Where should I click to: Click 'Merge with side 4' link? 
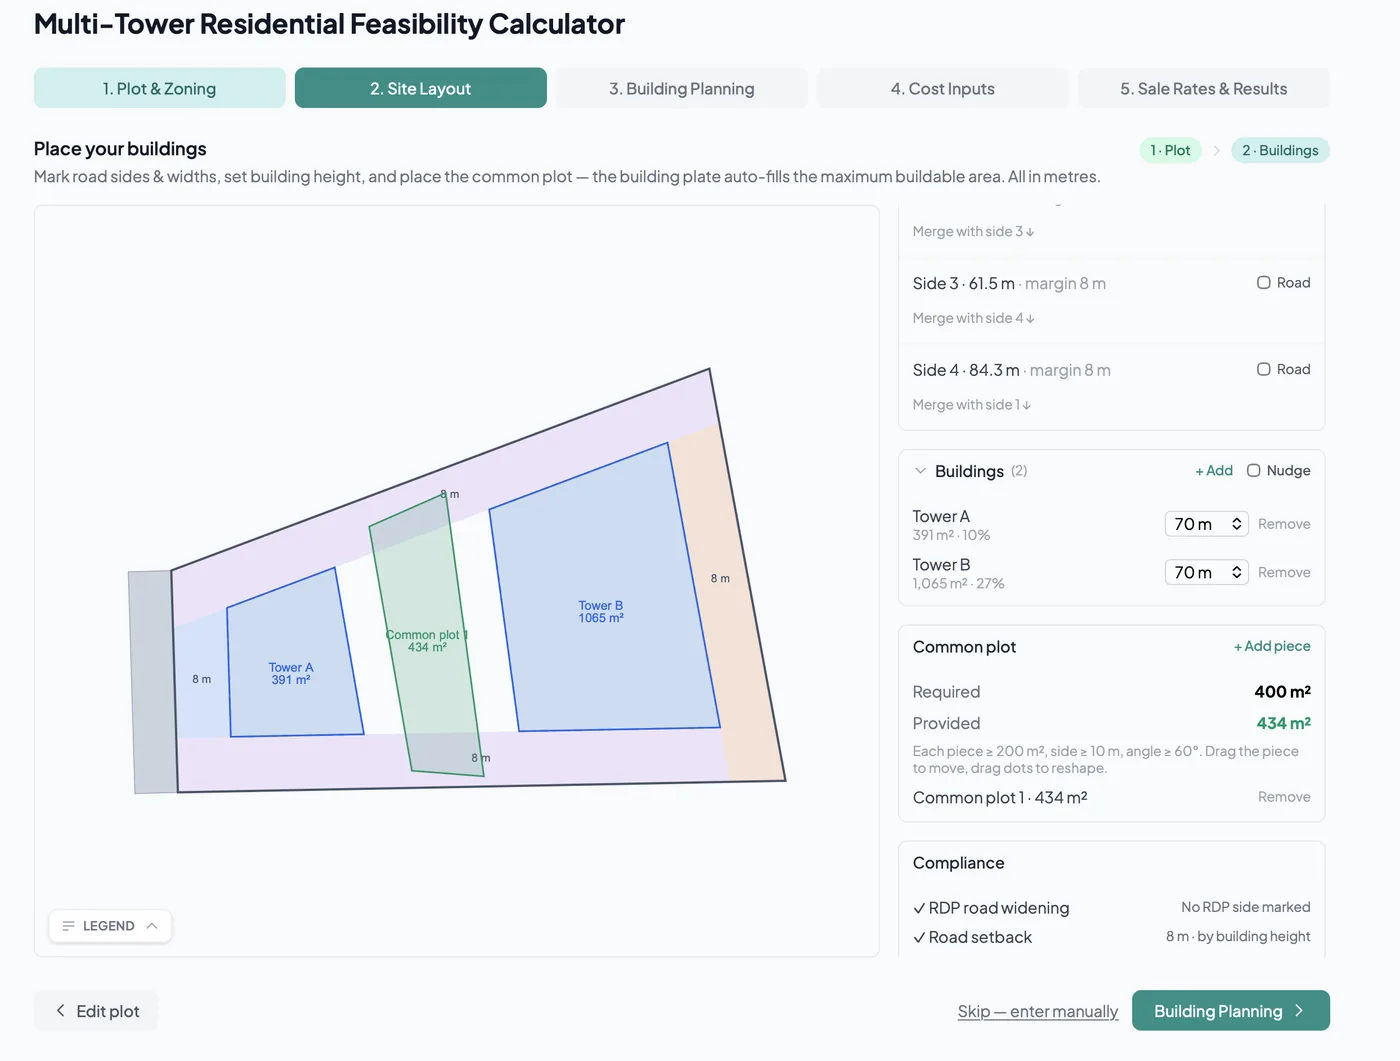(973, 318)
